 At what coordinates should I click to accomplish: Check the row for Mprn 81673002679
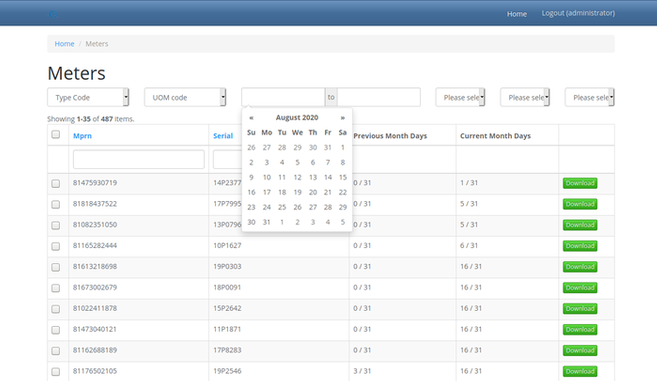(56, 288)
